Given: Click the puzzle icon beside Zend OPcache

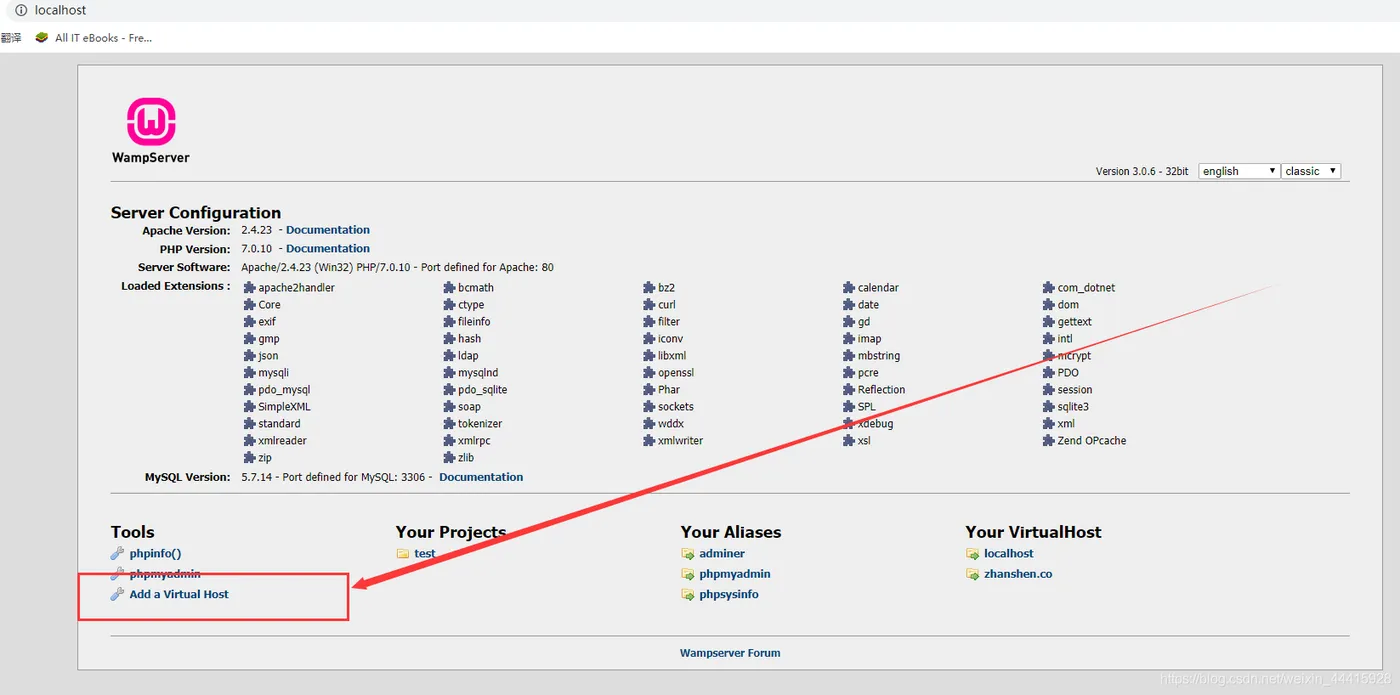Looking at the screenshot, I should coord(1050,441).
